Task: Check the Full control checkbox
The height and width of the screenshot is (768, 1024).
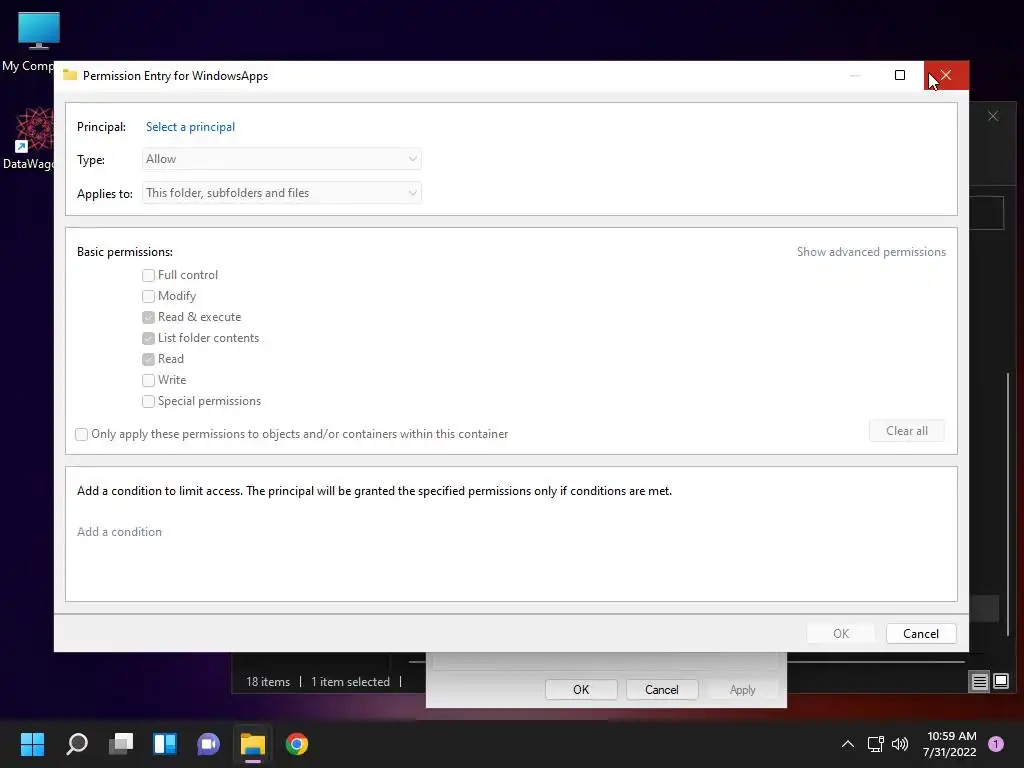Action: pyautogui.click(x=148, y=275)
